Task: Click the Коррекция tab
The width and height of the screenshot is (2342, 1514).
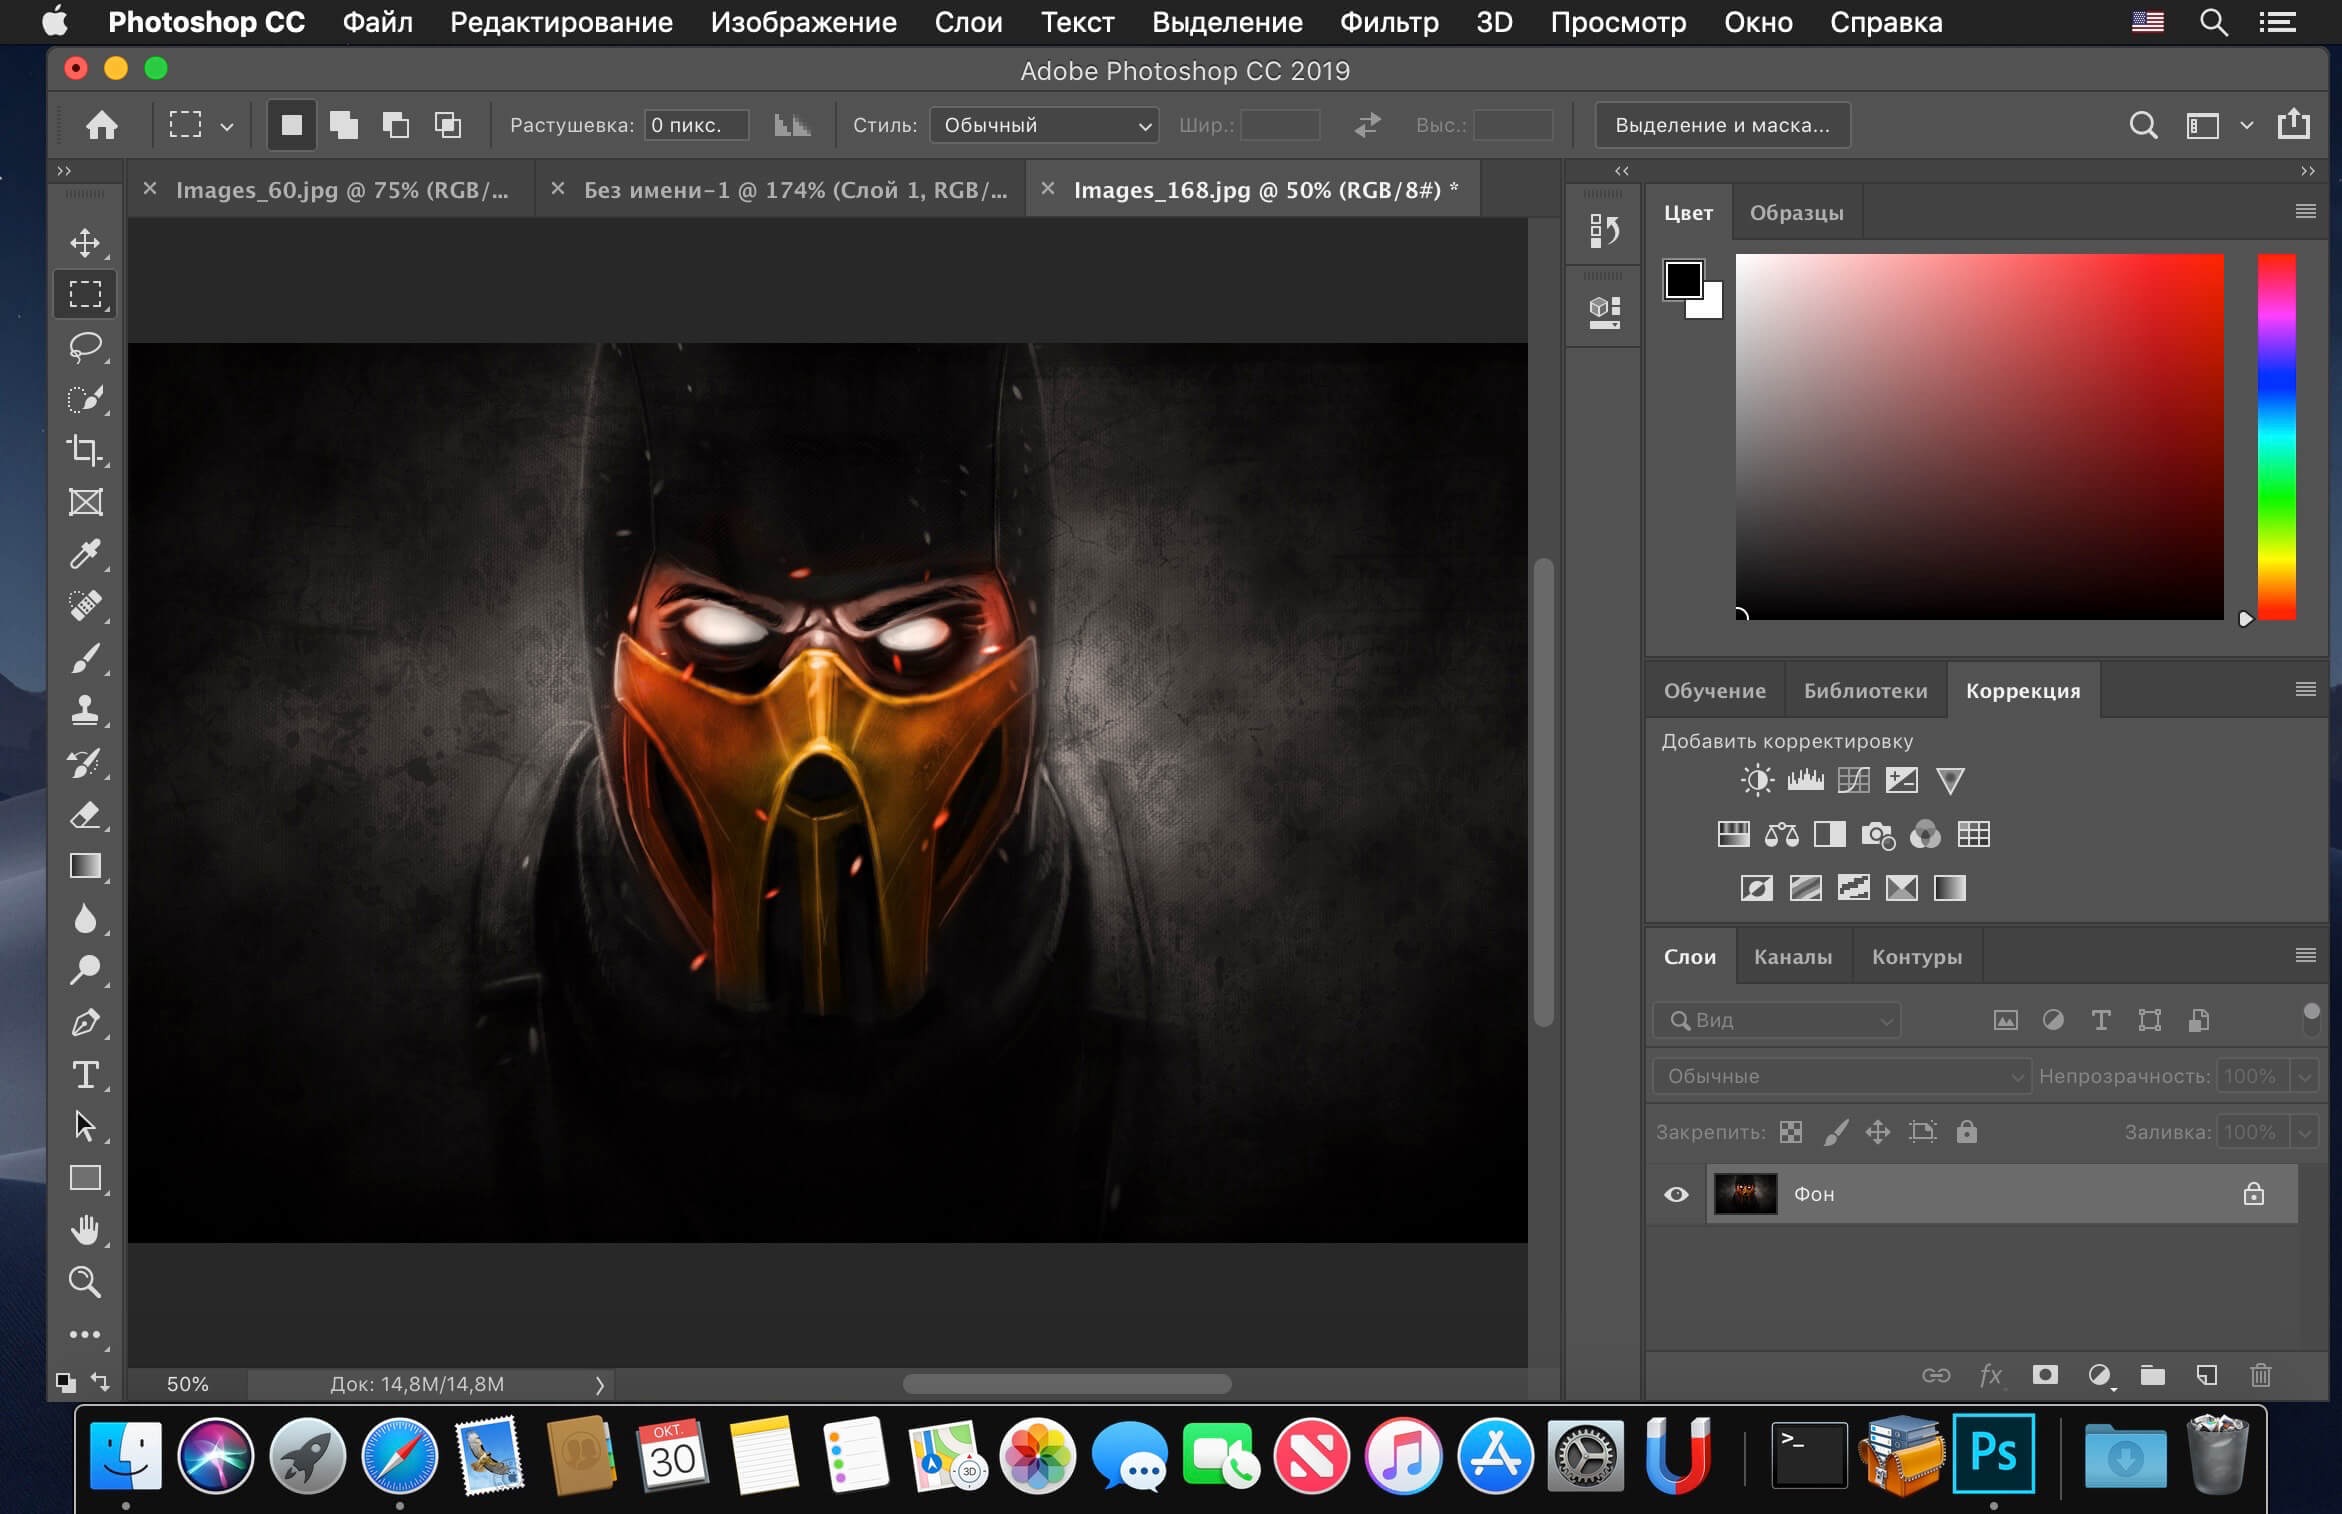Action: 2019,690
